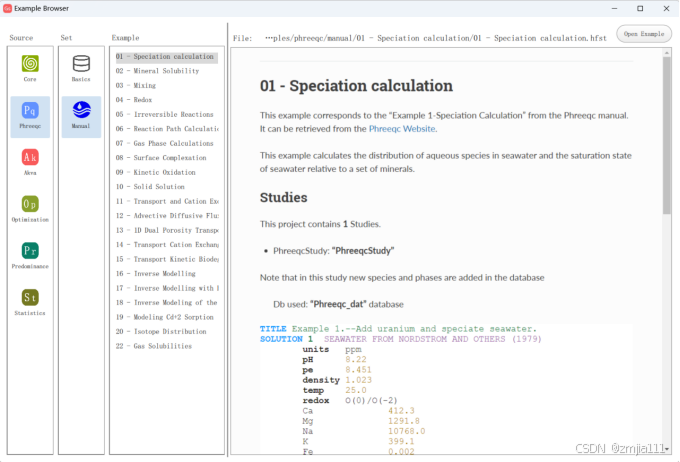Select example 17 - Inverse Modelling with

tap(167, 288)
